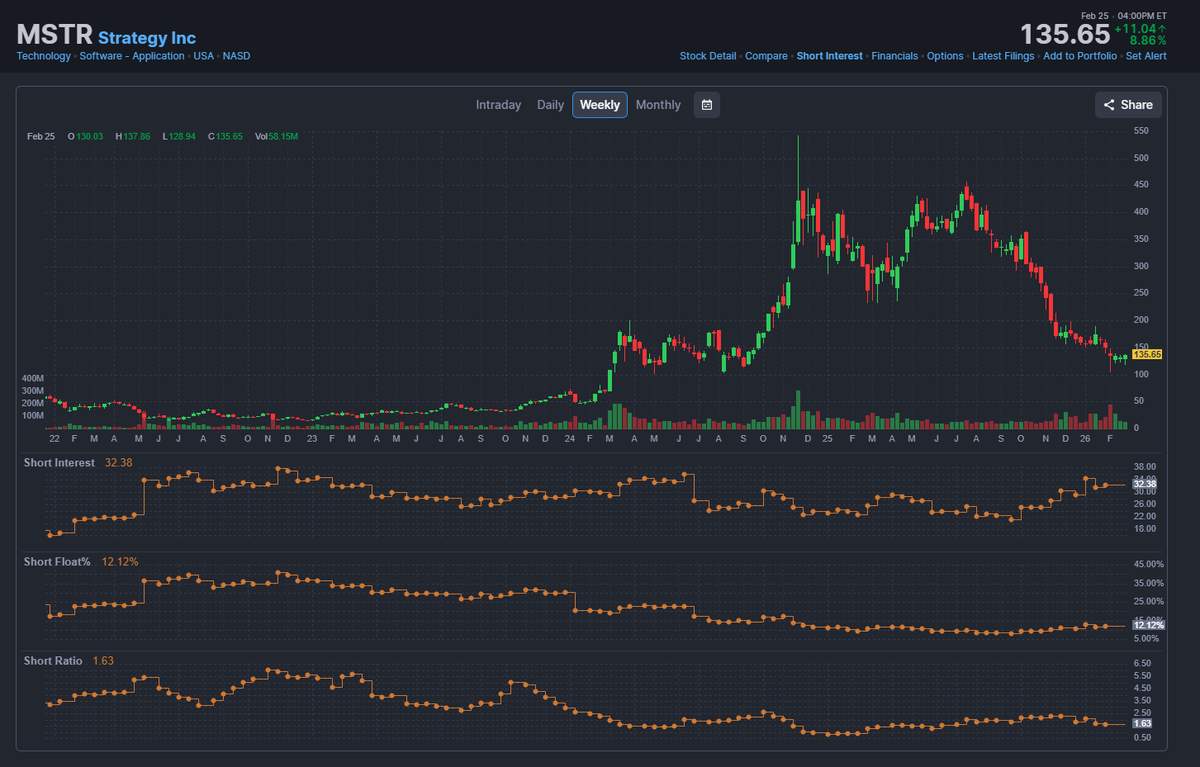
Task: Open the Short Interest page link
Action: (x=829, y=56)
